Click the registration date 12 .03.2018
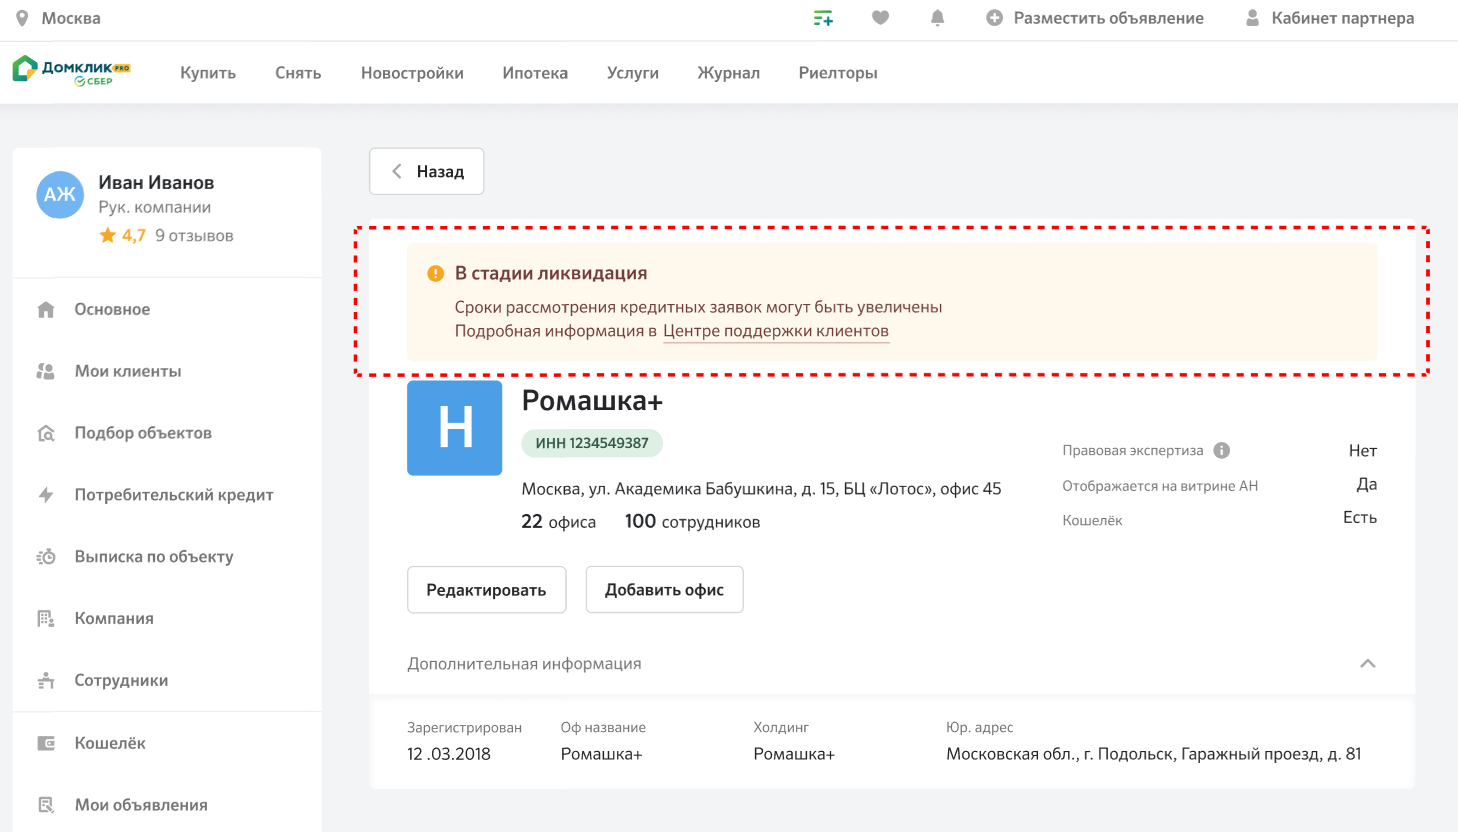 click(449, 754)
